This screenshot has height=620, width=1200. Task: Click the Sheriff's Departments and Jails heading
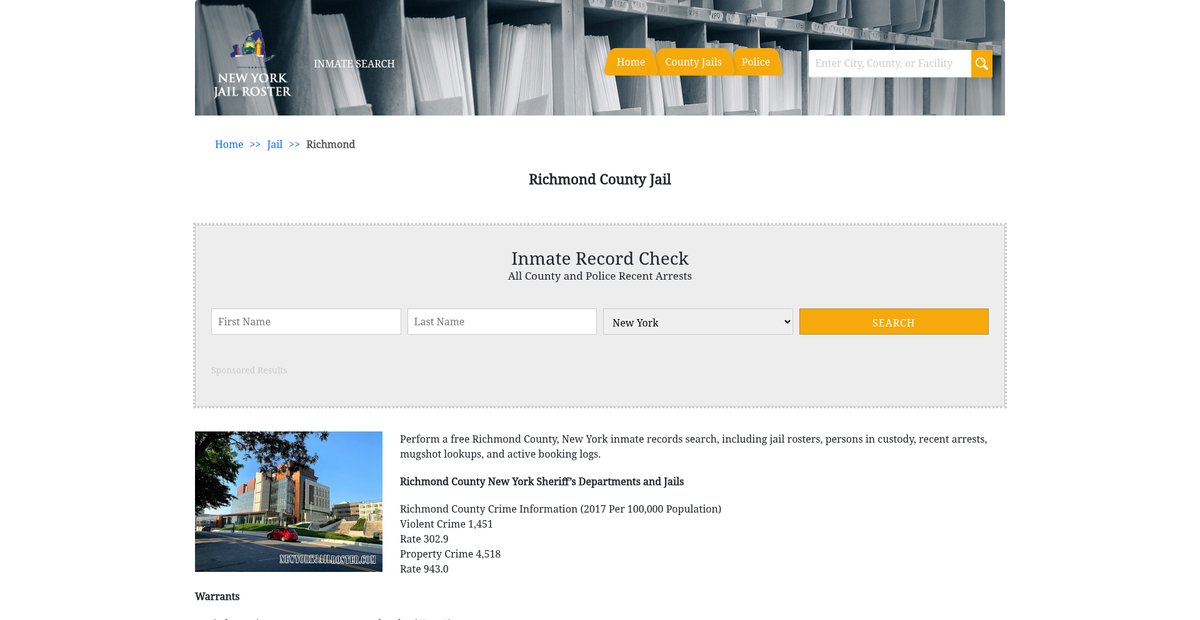point(542,482)
